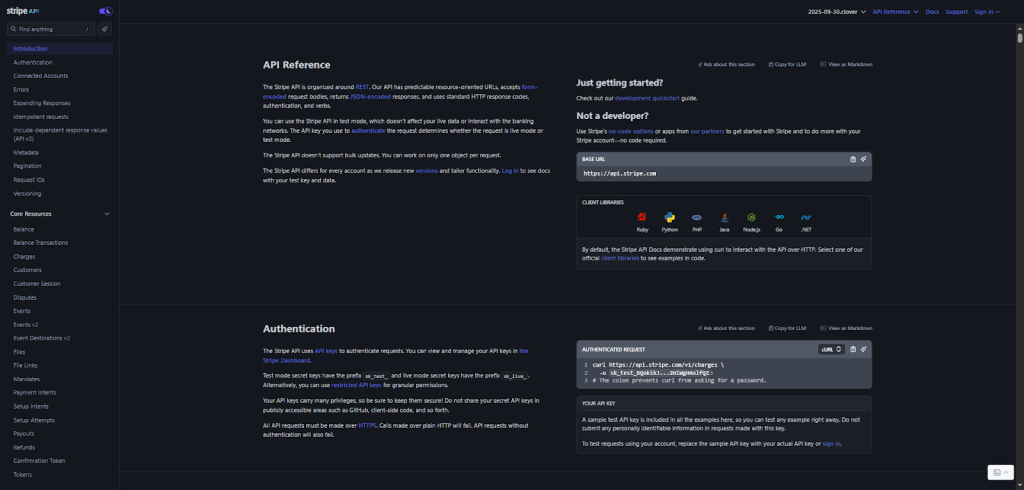Open the cURL language selector dropdown
This screenshot has height=490, width=1024.
click(x=832, y=349)
